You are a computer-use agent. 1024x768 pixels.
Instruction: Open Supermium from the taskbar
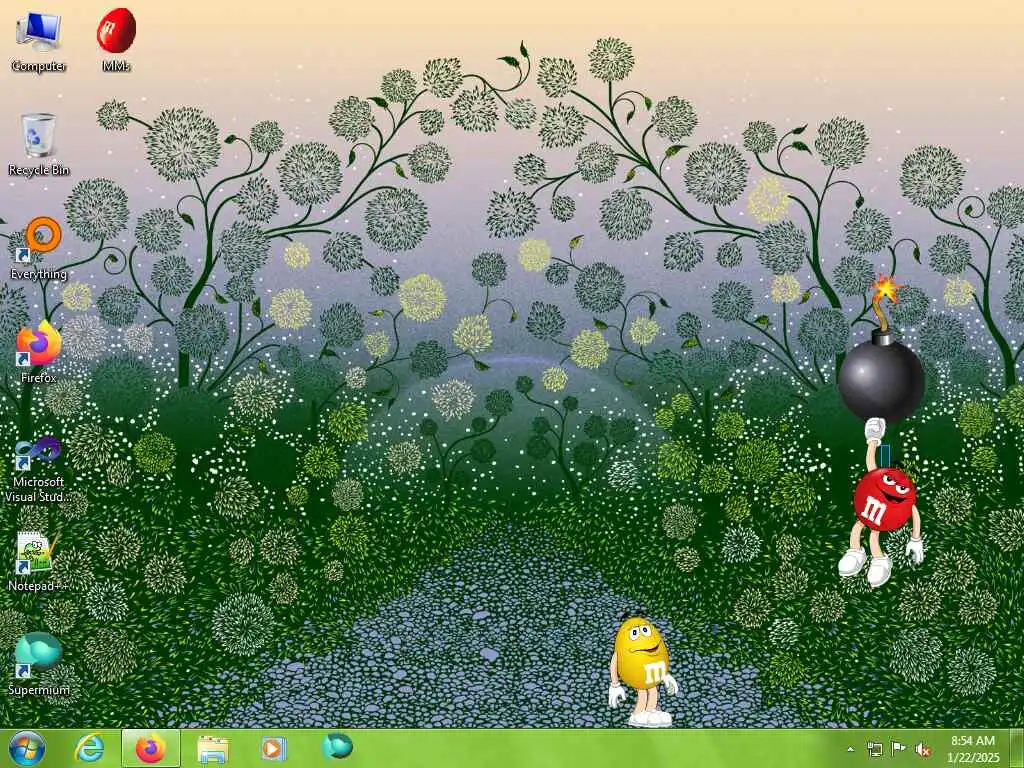(x=337, y=748)
